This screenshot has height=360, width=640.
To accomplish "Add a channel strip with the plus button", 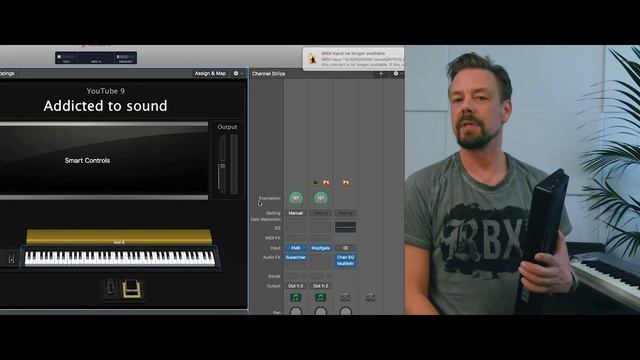I will pos(381,73).
